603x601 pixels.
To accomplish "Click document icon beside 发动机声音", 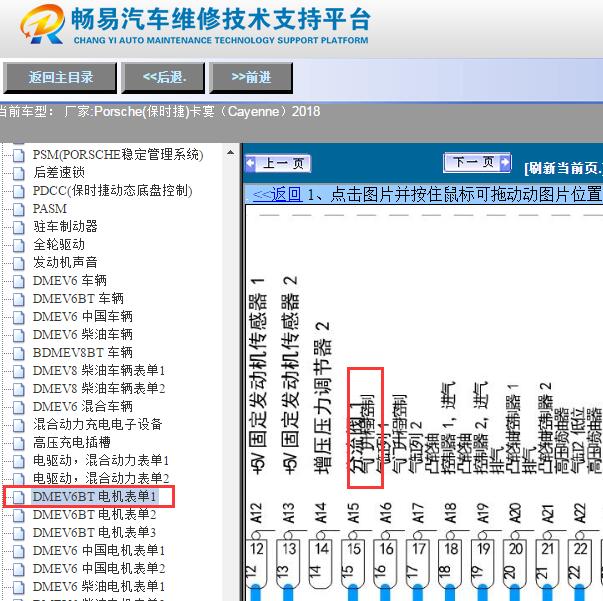I will coord(18,263).
